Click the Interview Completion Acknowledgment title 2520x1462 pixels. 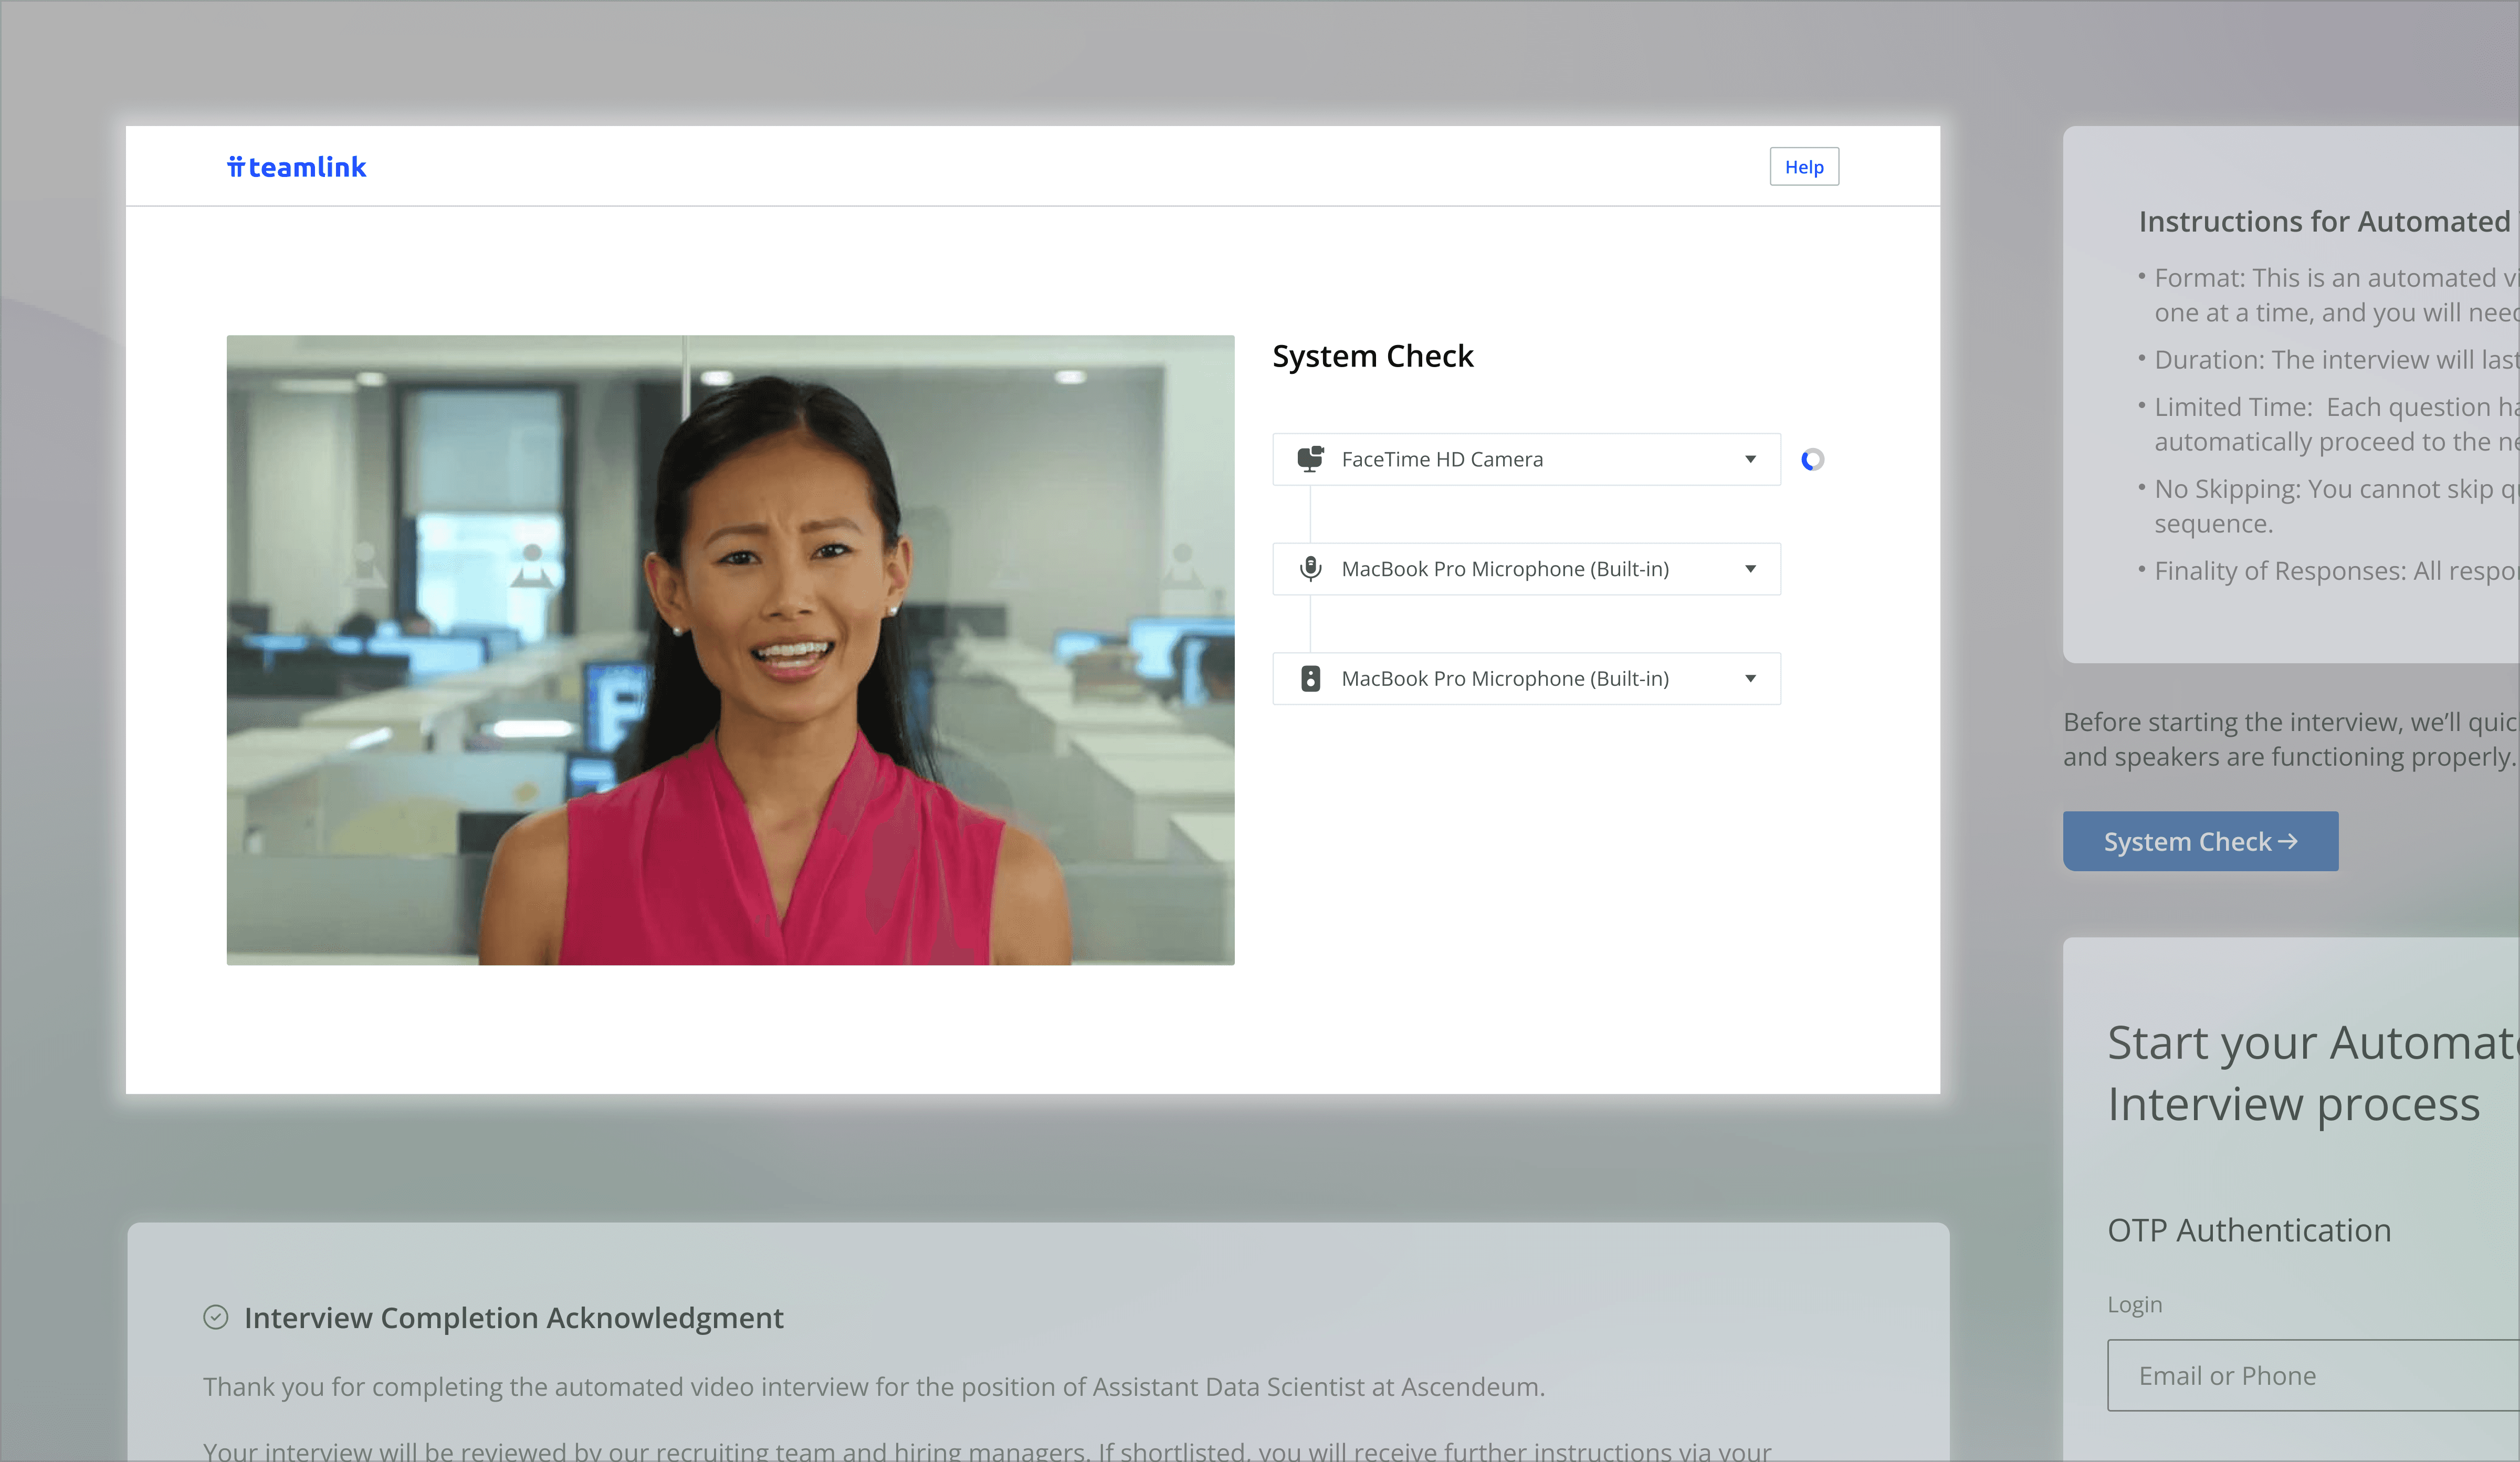(x=513, y=1318)
